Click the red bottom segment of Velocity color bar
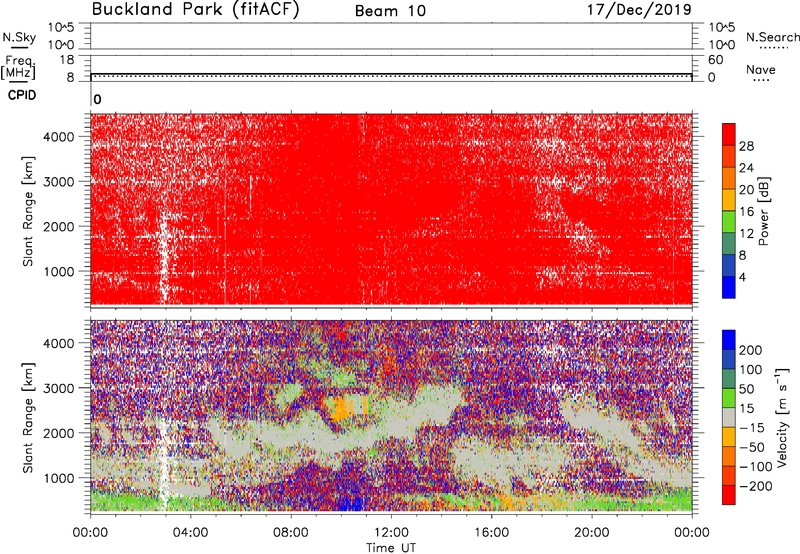This screenshot has height=554, width=800. pyautogui.click(x=729, y=495)
